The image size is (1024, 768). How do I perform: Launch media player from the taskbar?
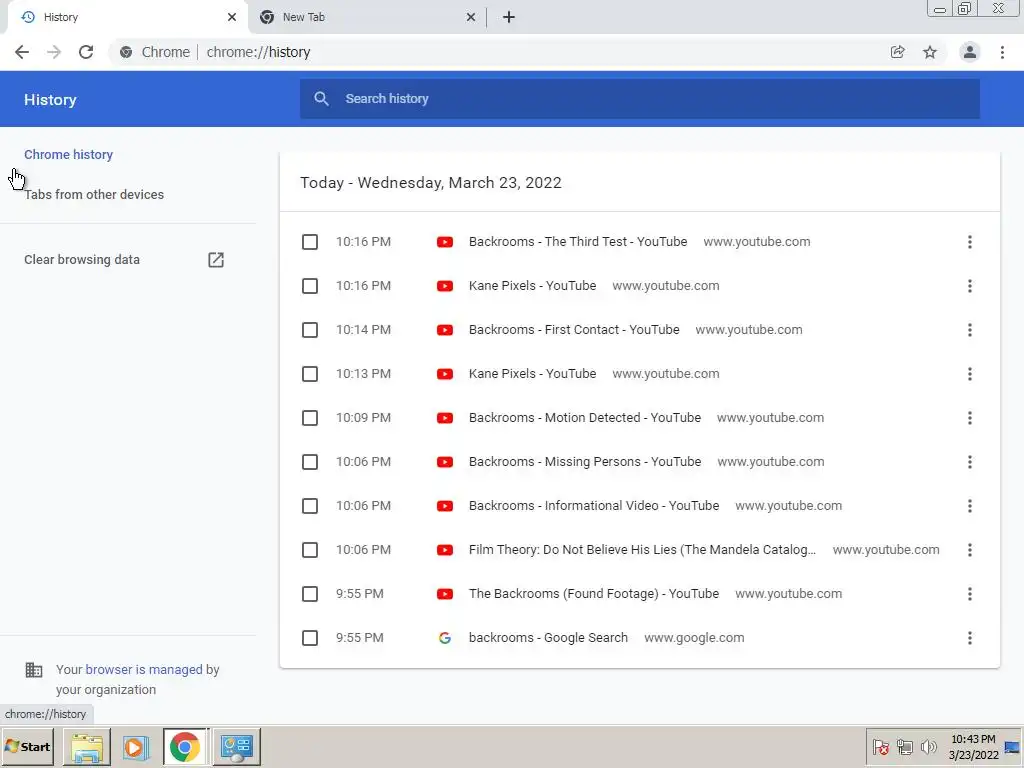136,747
